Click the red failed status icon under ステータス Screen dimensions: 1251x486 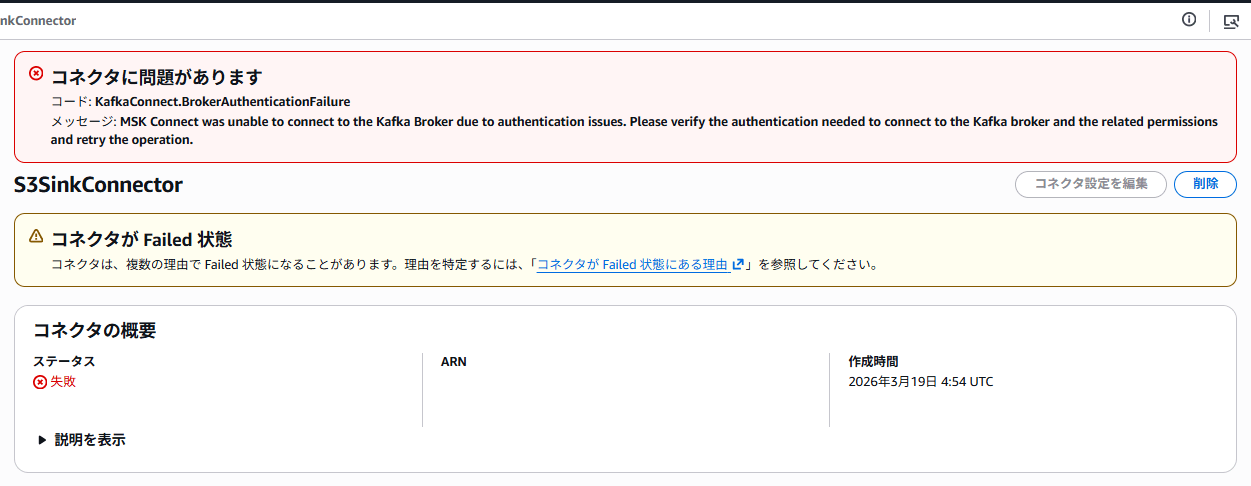pos(40,382)
